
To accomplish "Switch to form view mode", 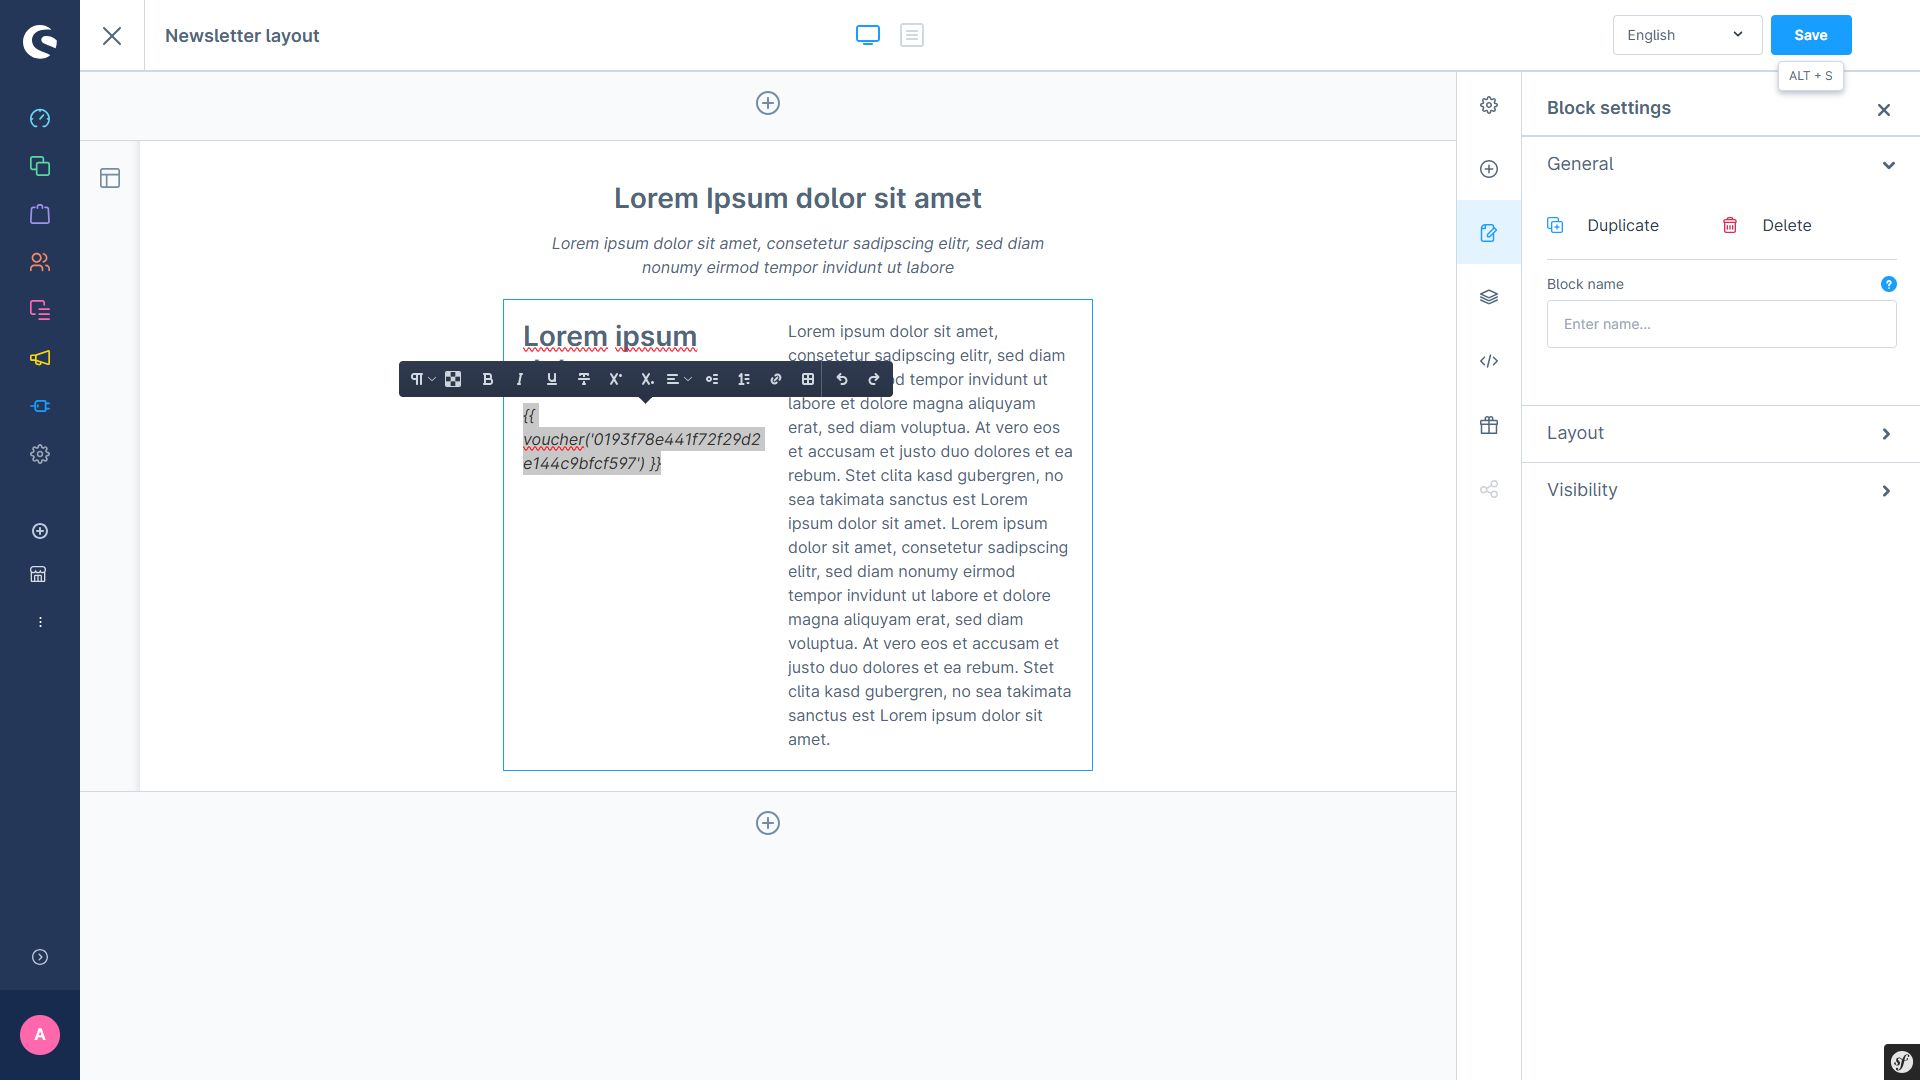I will (912, 35).
